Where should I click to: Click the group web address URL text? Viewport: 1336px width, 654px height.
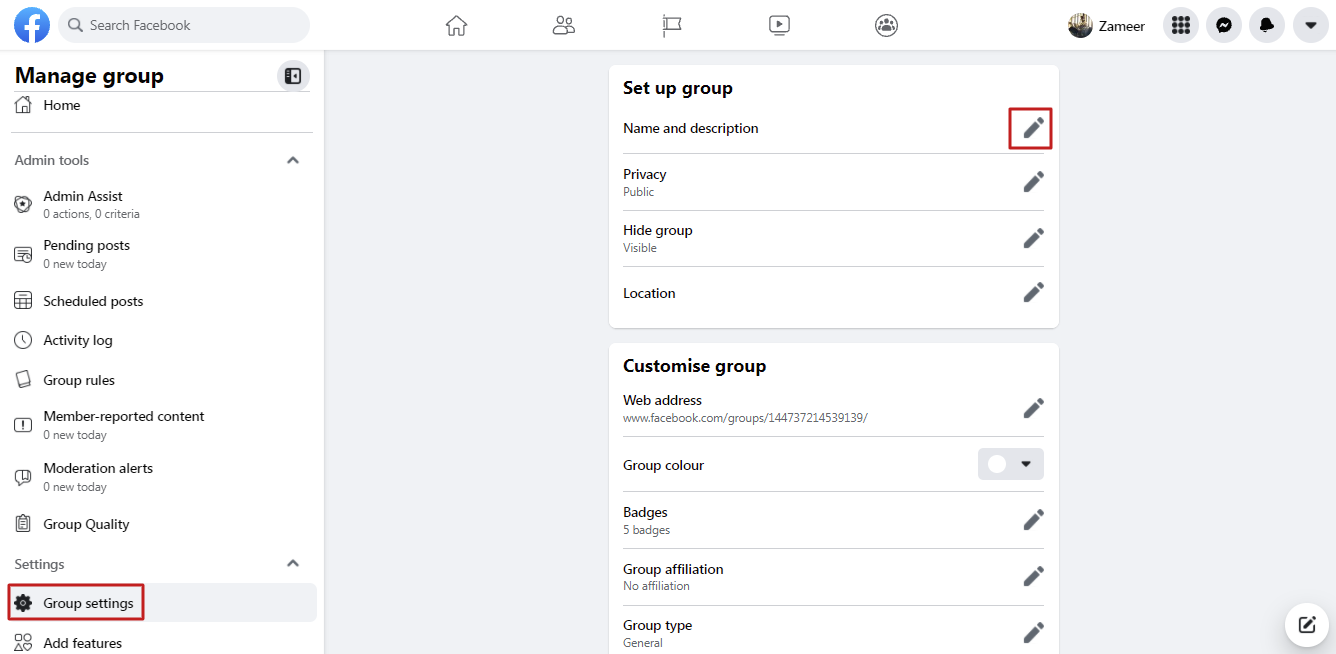click(x=745, y=418)
